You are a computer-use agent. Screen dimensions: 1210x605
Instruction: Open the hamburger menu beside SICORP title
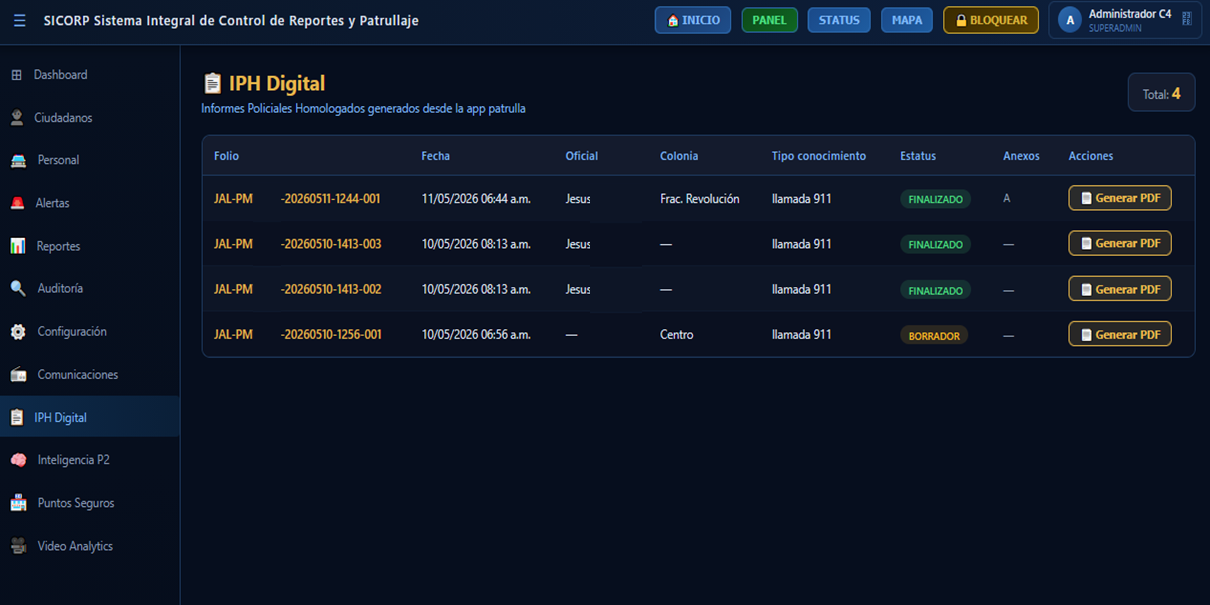point(19,20)
